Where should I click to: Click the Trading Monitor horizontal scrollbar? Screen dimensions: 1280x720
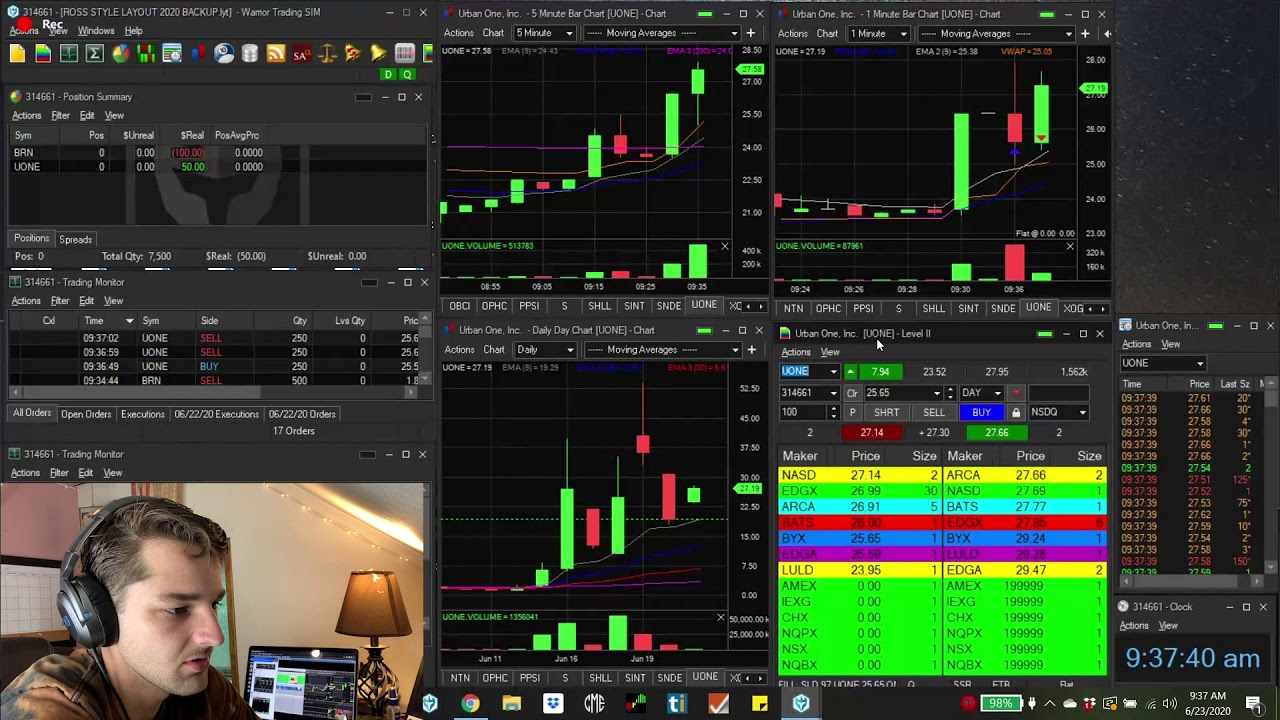(213, 392)
